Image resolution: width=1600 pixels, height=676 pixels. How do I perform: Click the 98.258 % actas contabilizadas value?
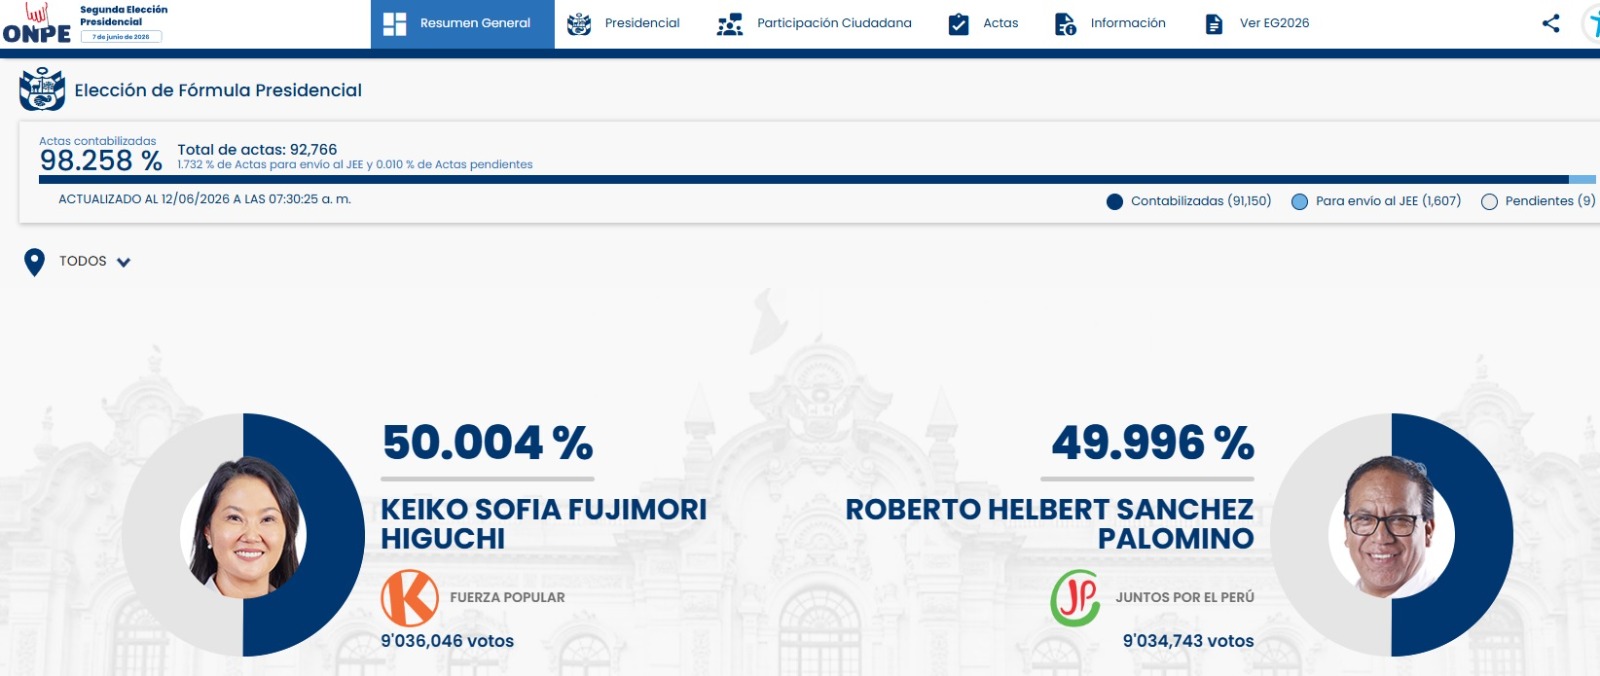coord(101,161)
